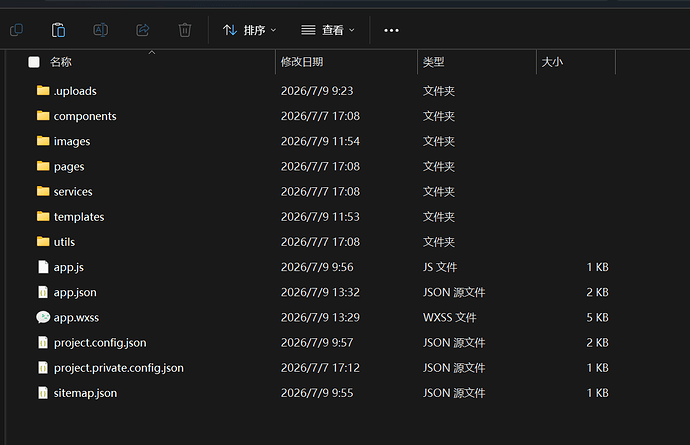Open the 查看 view dropdown
This screenshot has width=690, height=445.
328,30
